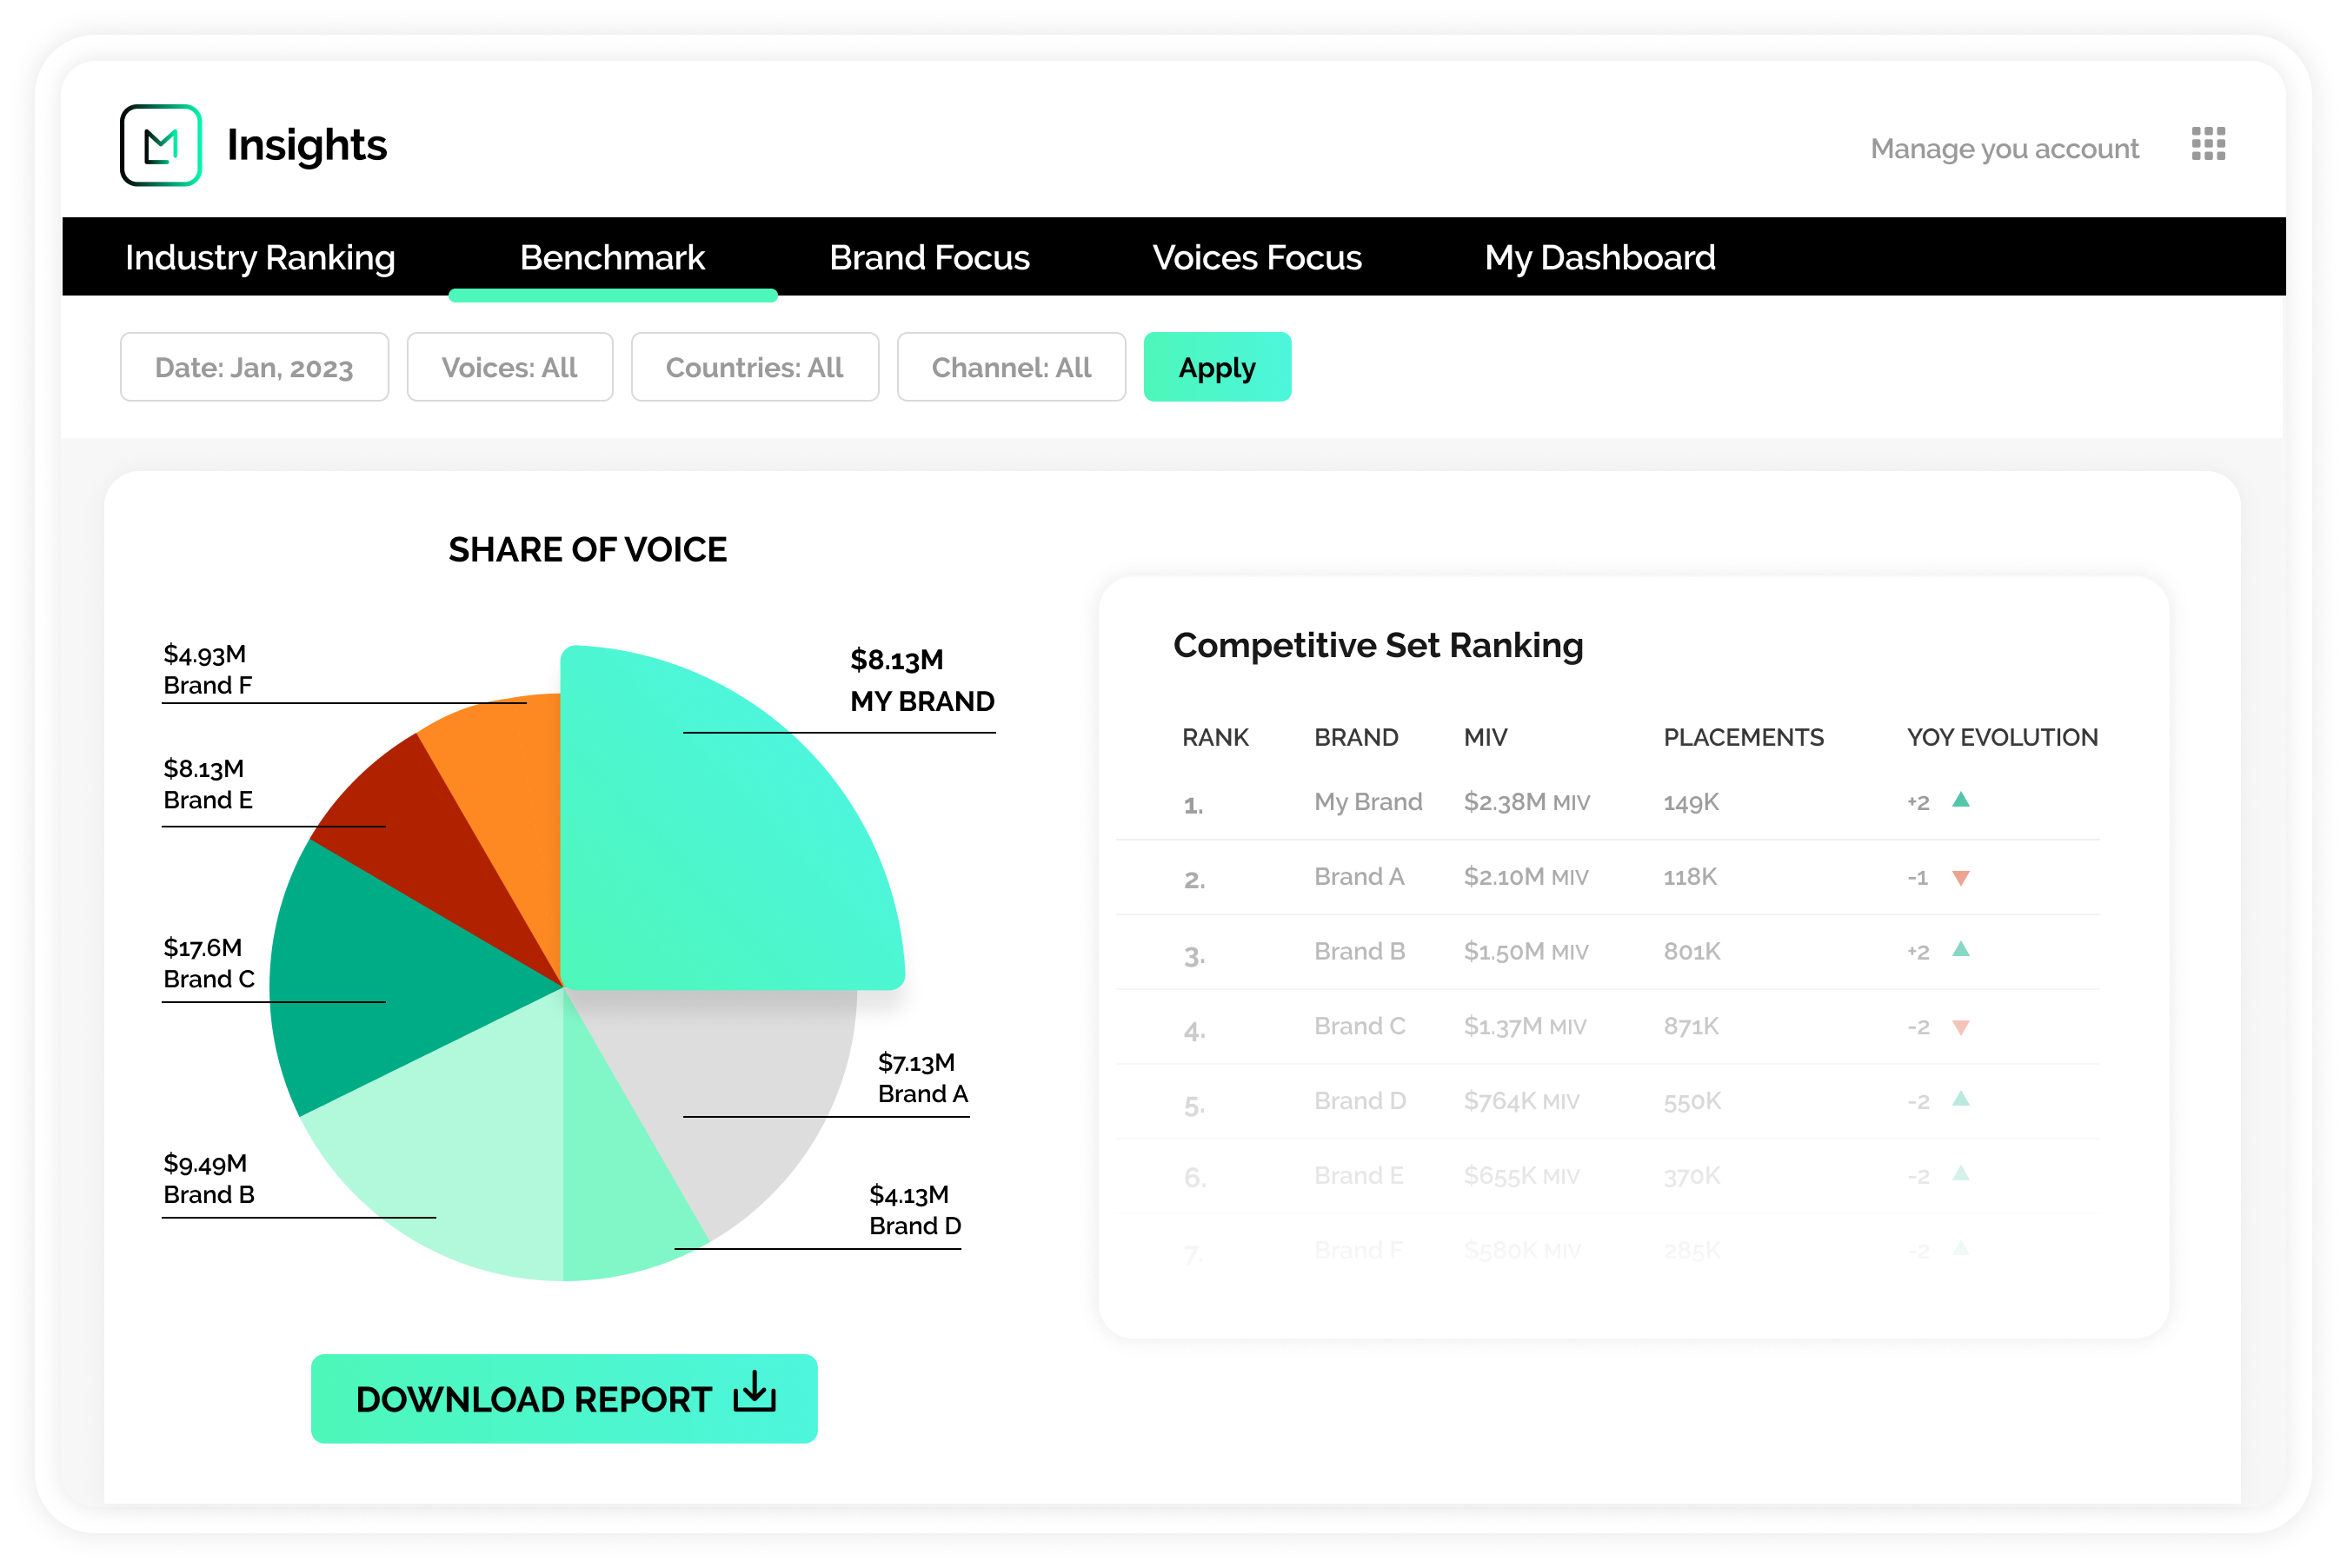Click Brand D trend arrow icon
Viewport: 2347px width, 1568px height.
click(x=1960, y=1099)
